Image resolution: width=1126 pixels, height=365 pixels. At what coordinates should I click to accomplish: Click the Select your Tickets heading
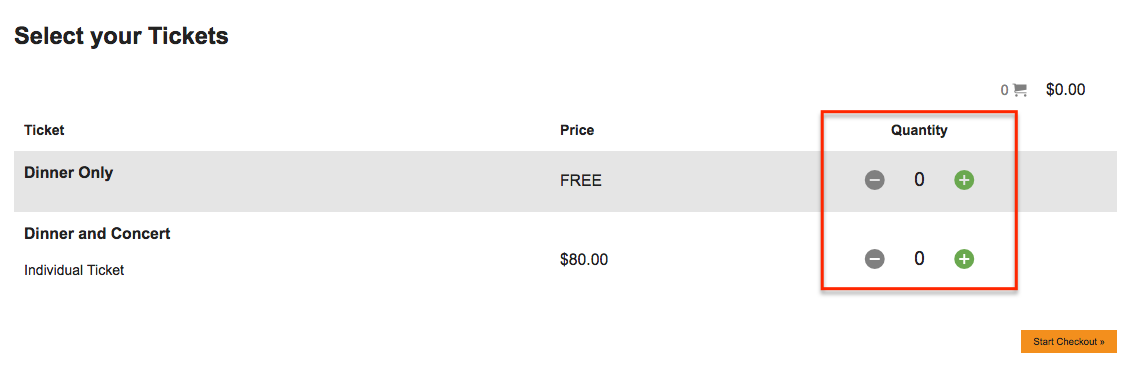click(121, 35)
